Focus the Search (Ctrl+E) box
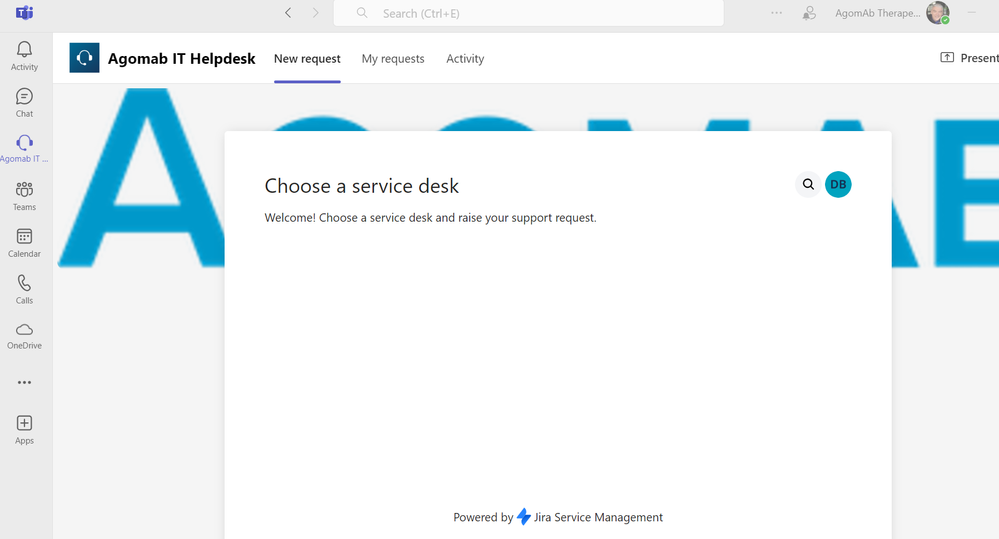 (x=528, y=13)
